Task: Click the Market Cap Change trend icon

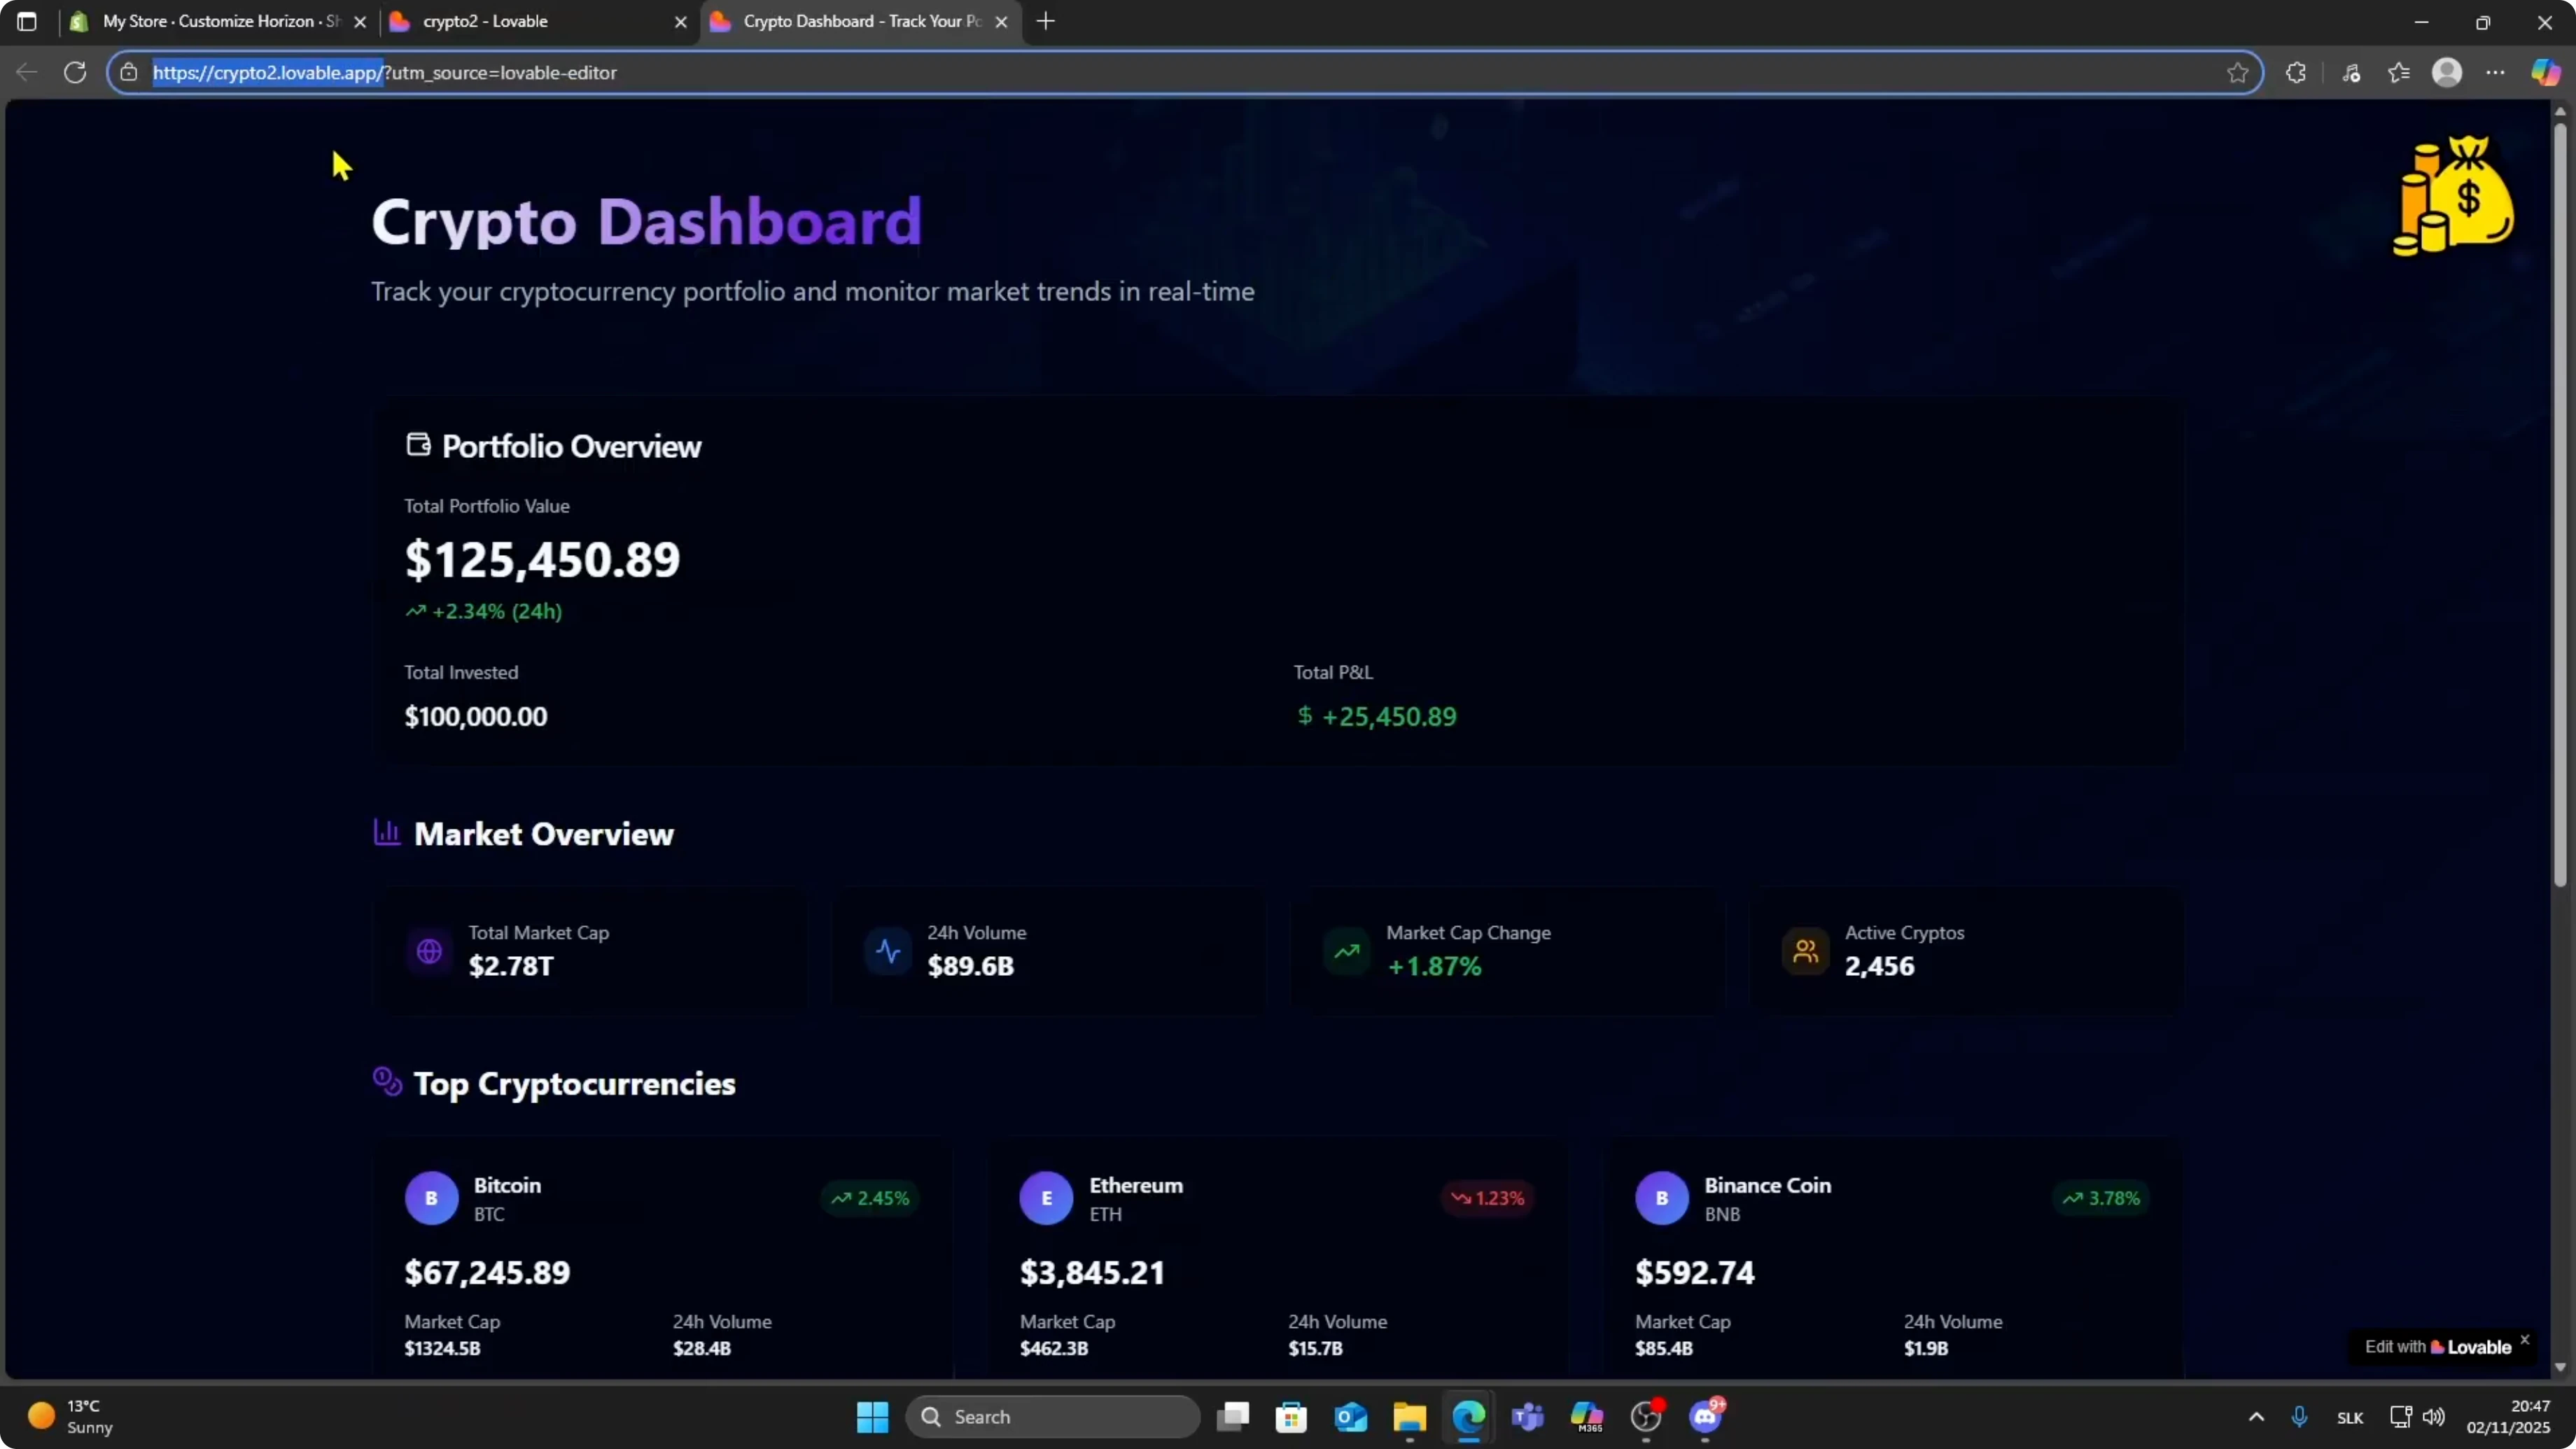Action: click(x=1347, y=951)
